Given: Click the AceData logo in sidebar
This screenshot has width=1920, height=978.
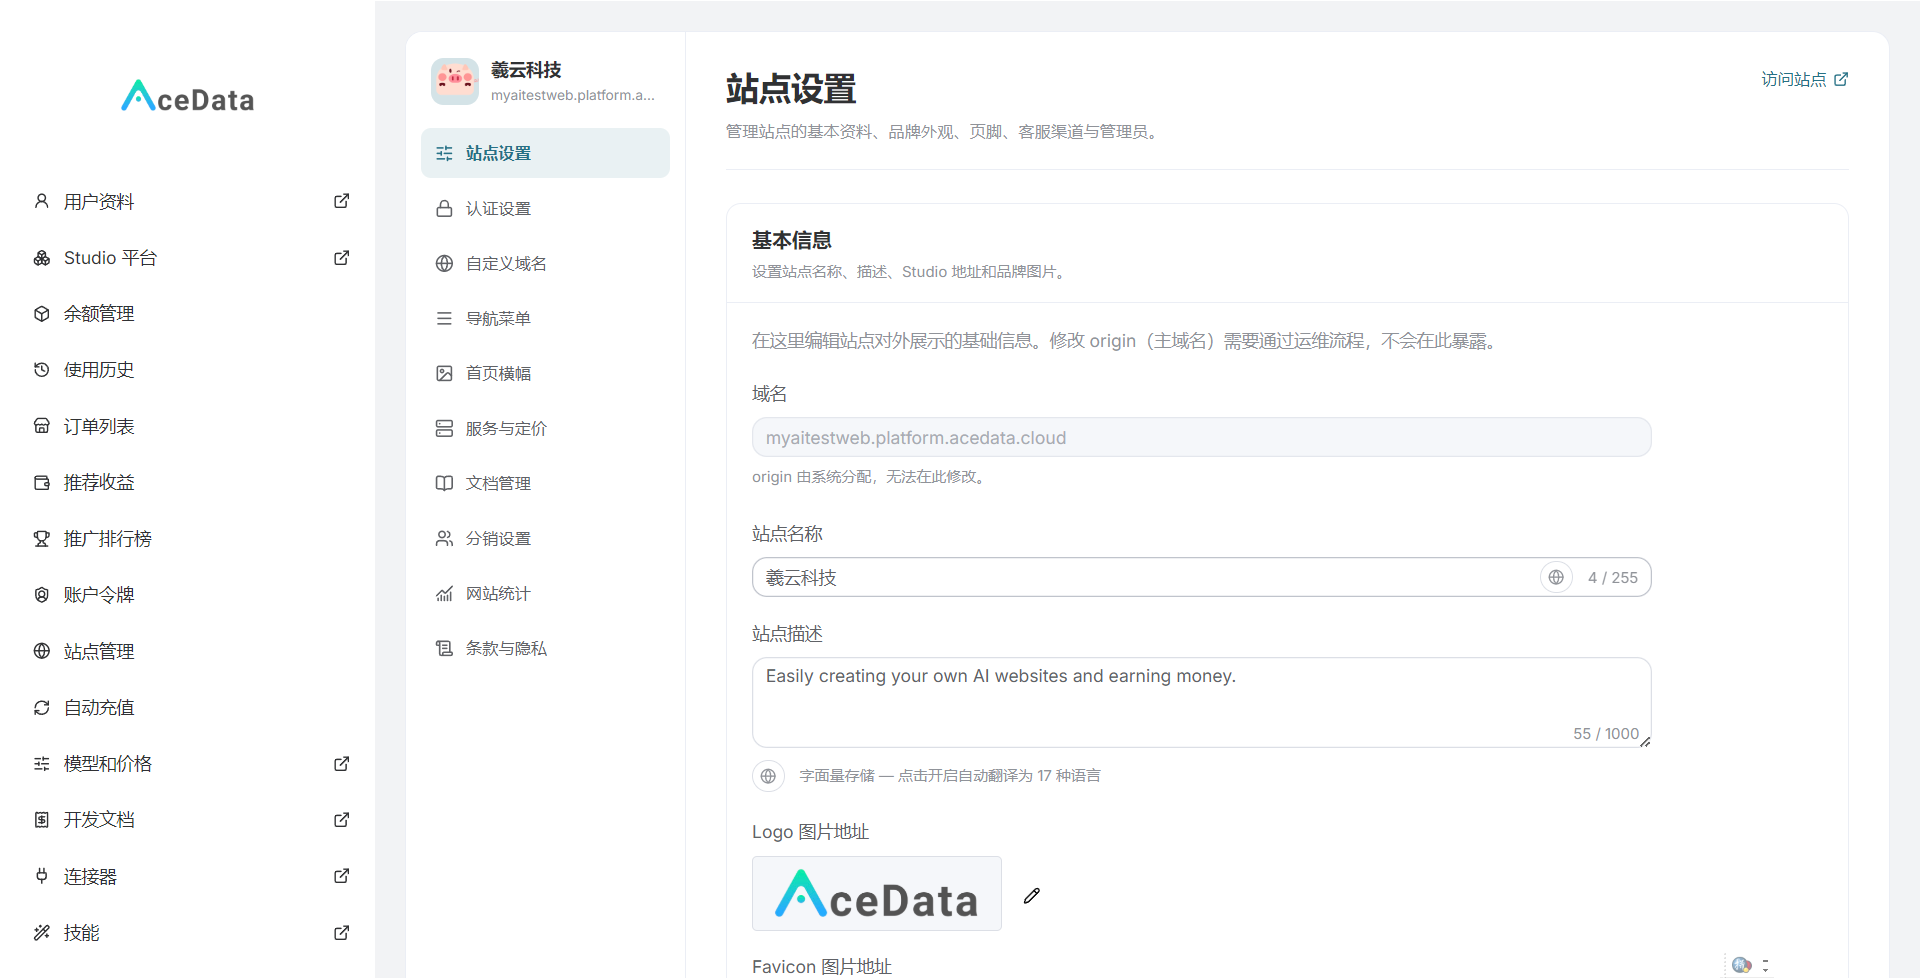Looking at the screenshot, I should pos(188,97).
